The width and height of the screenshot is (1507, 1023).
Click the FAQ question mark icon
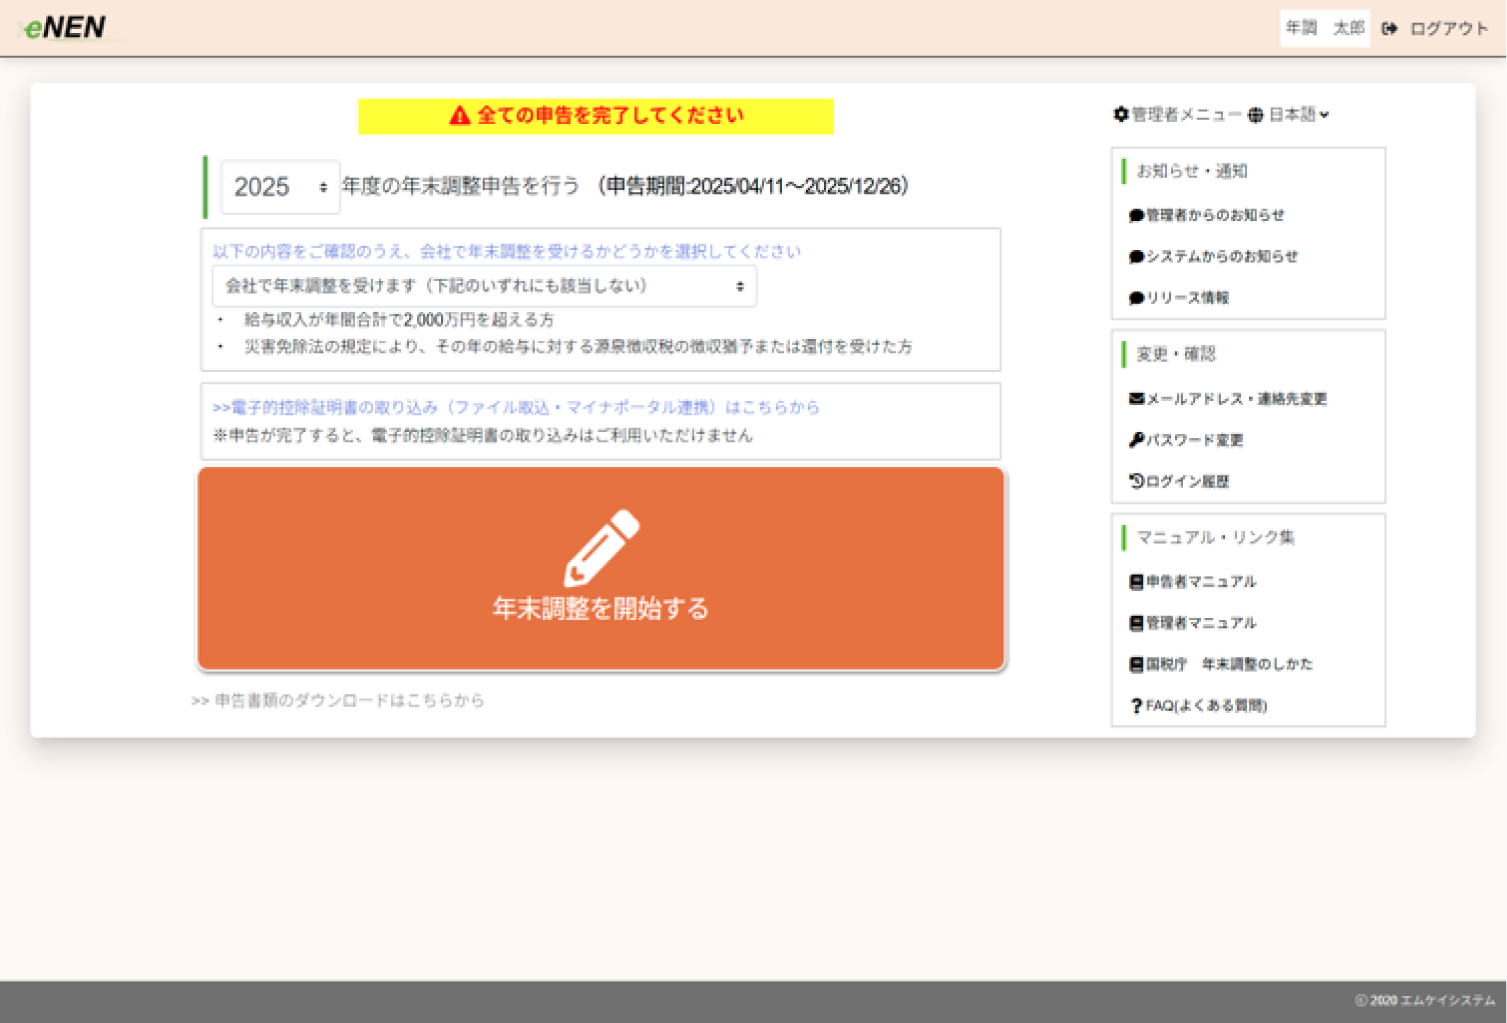tap(1136, 706)
